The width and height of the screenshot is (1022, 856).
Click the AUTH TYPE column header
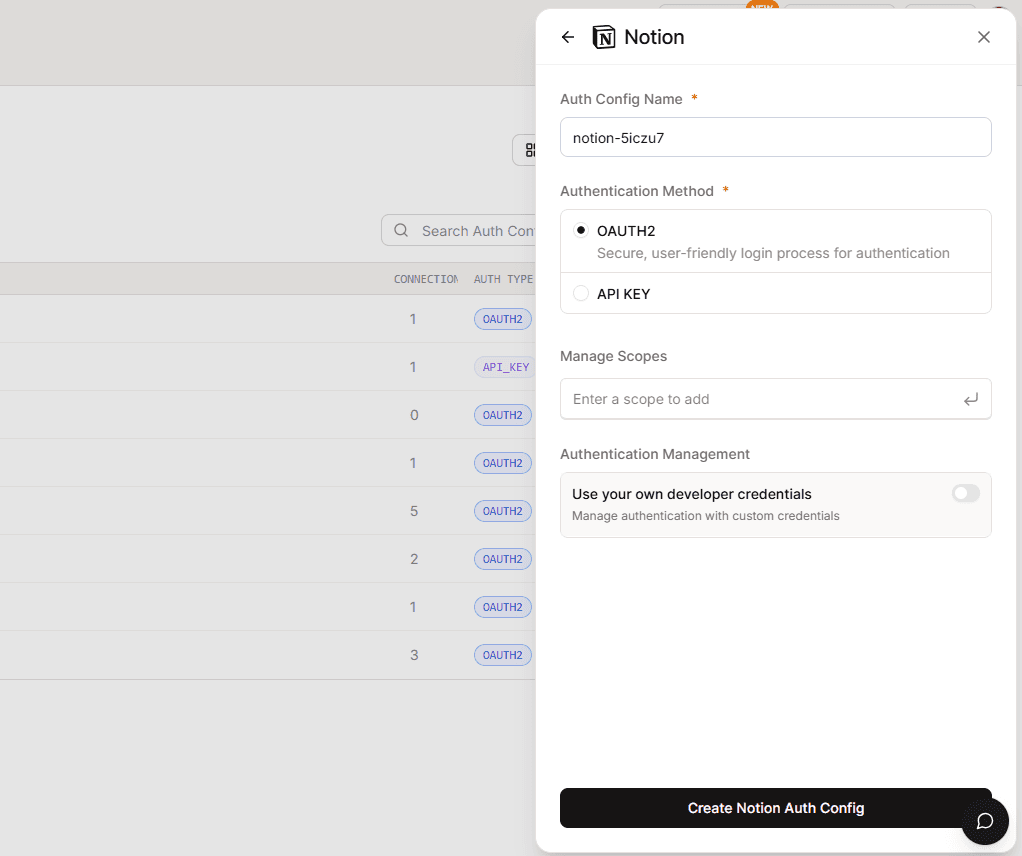point(503,279)
